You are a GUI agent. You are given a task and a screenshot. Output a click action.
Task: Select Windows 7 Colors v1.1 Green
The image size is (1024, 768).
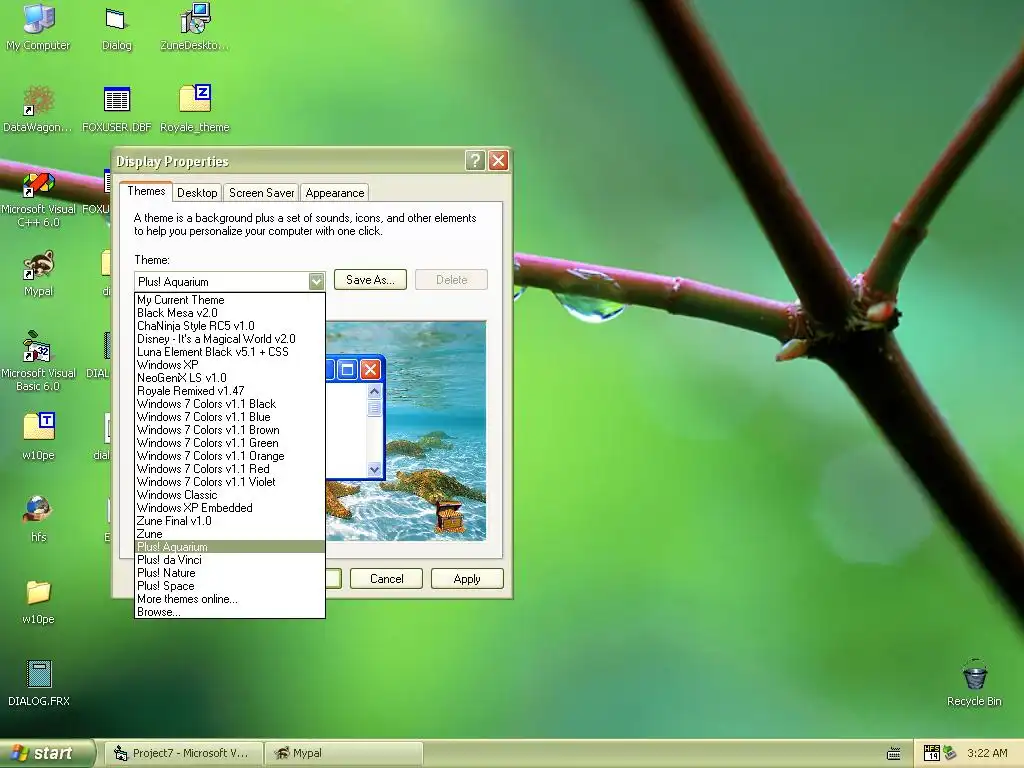click(x=230, y=443)
